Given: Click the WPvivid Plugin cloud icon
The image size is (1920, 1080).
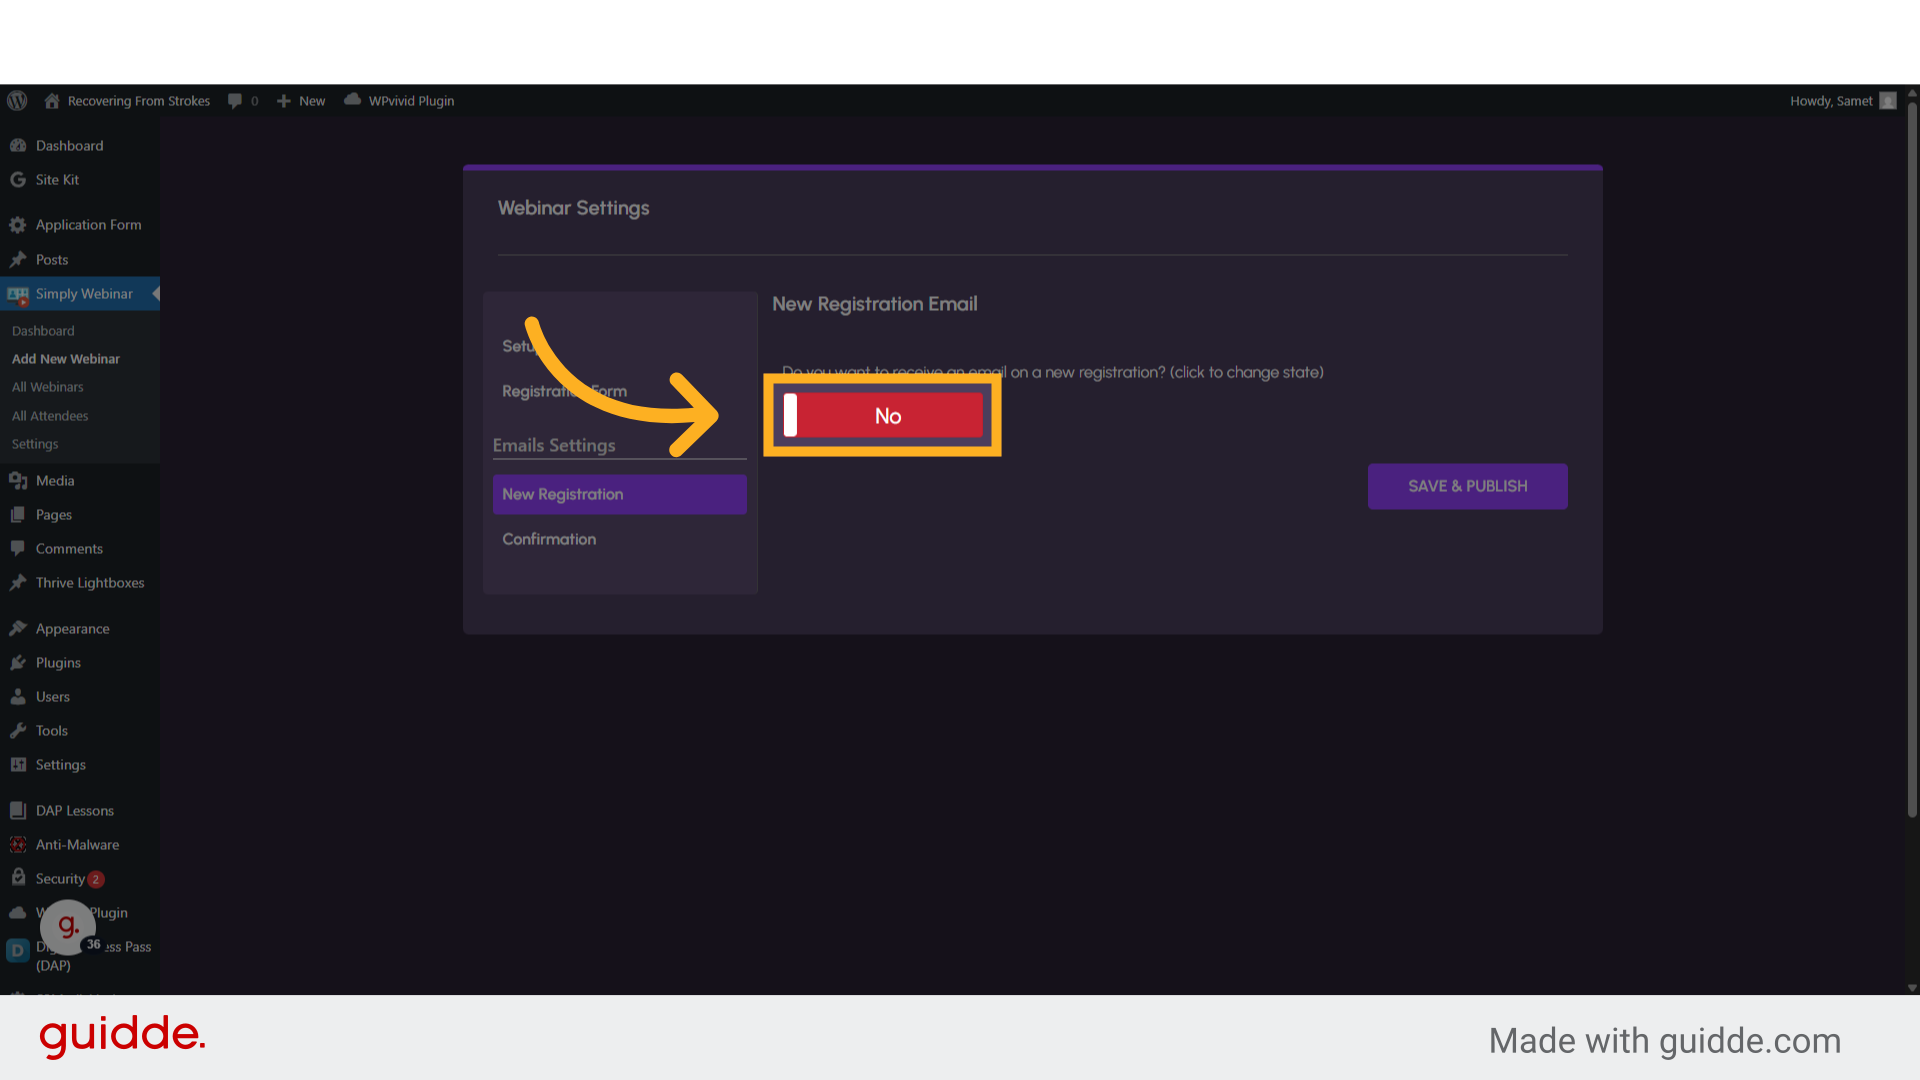Looking at the screenshot, I should point(352,100).
